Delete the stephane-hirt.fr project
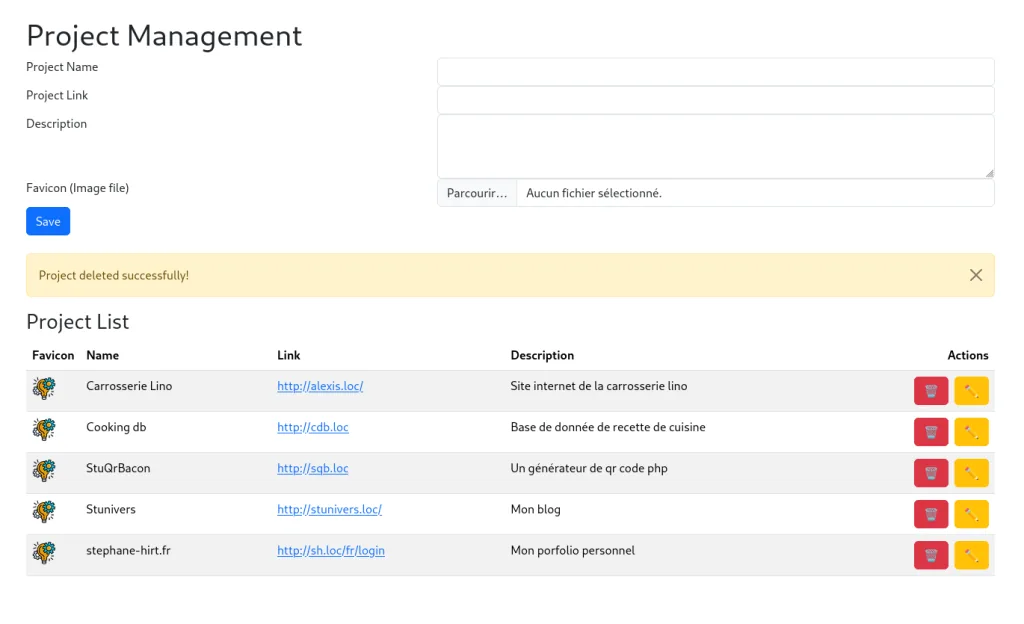The image size is (1024, 624). point(931,555)
